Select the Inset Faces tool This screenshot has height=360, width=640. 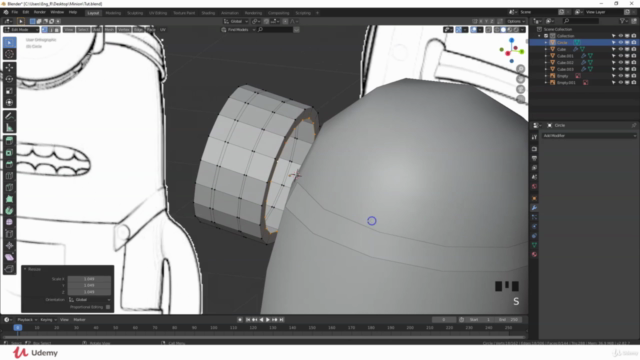pos(9,153)
